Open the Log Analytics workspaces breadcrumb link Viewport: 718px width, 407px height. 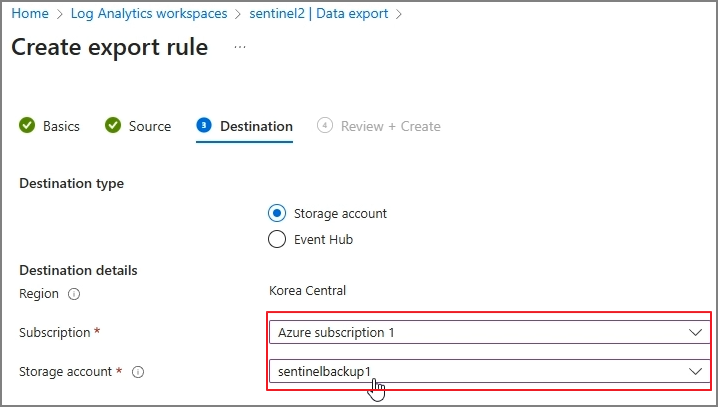149,14
